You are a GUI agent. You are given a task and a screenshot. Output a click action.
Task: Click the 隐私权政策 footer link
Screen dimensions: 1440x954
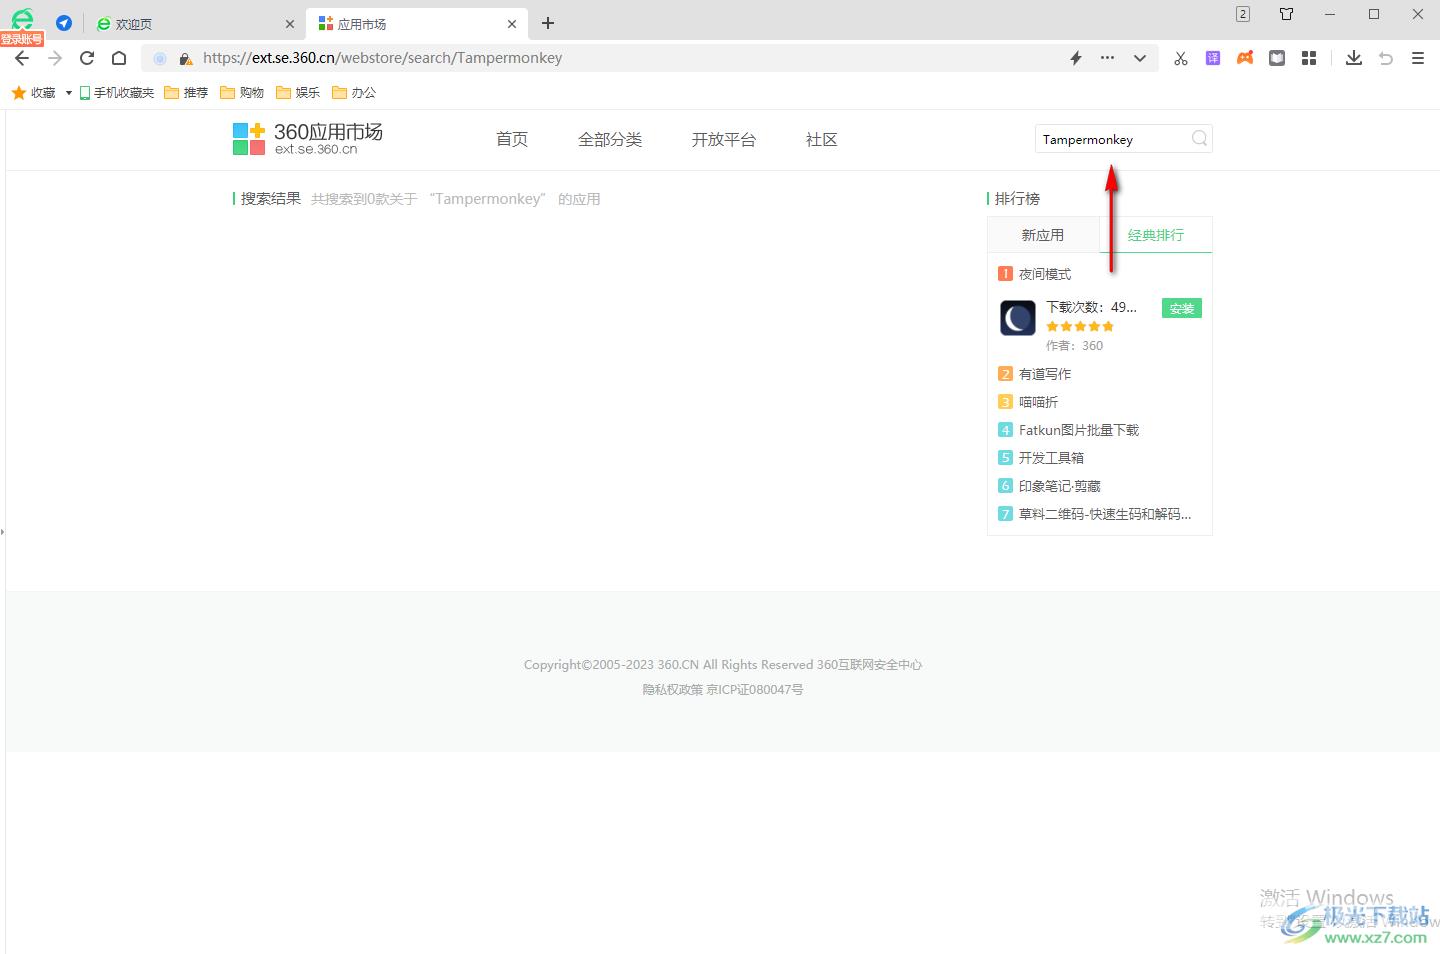(x=673, y=689)
